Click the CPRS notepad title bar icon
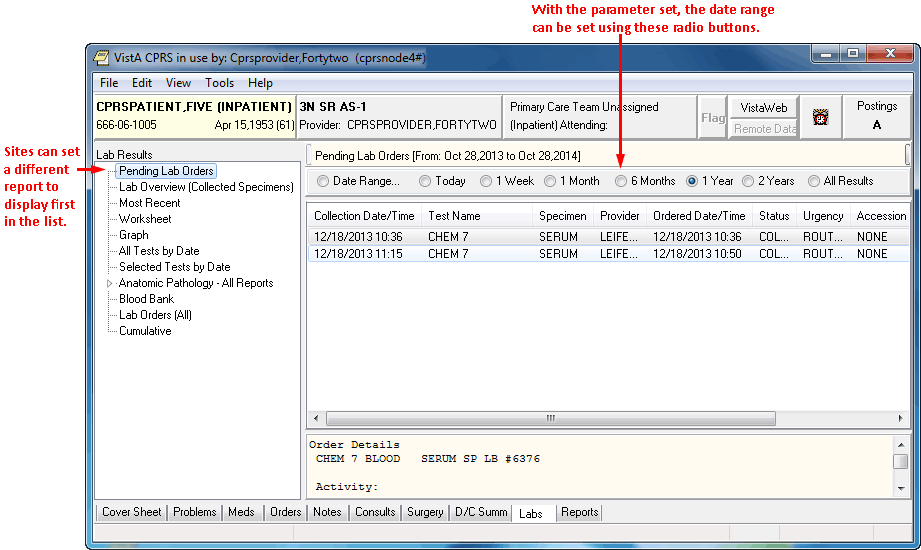Screen dimensions: 921x550 102,58
